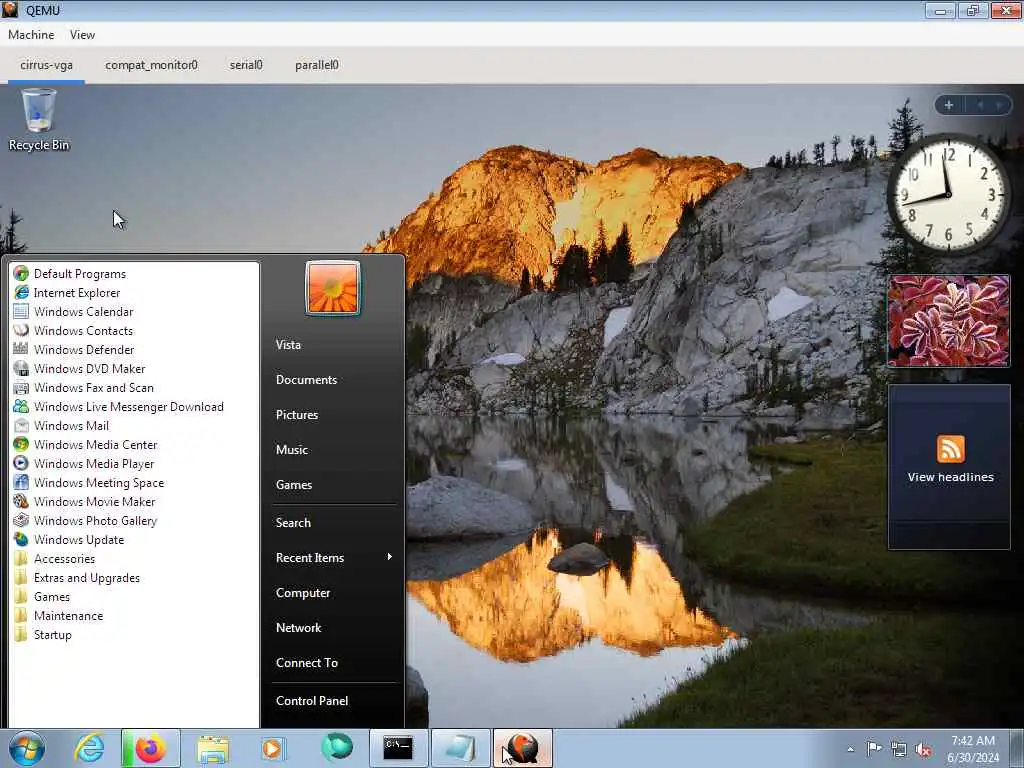Show hidden tray icons arrow
Image resolution: width=1024 pixels, height=768 pixels.
point(850,750)
